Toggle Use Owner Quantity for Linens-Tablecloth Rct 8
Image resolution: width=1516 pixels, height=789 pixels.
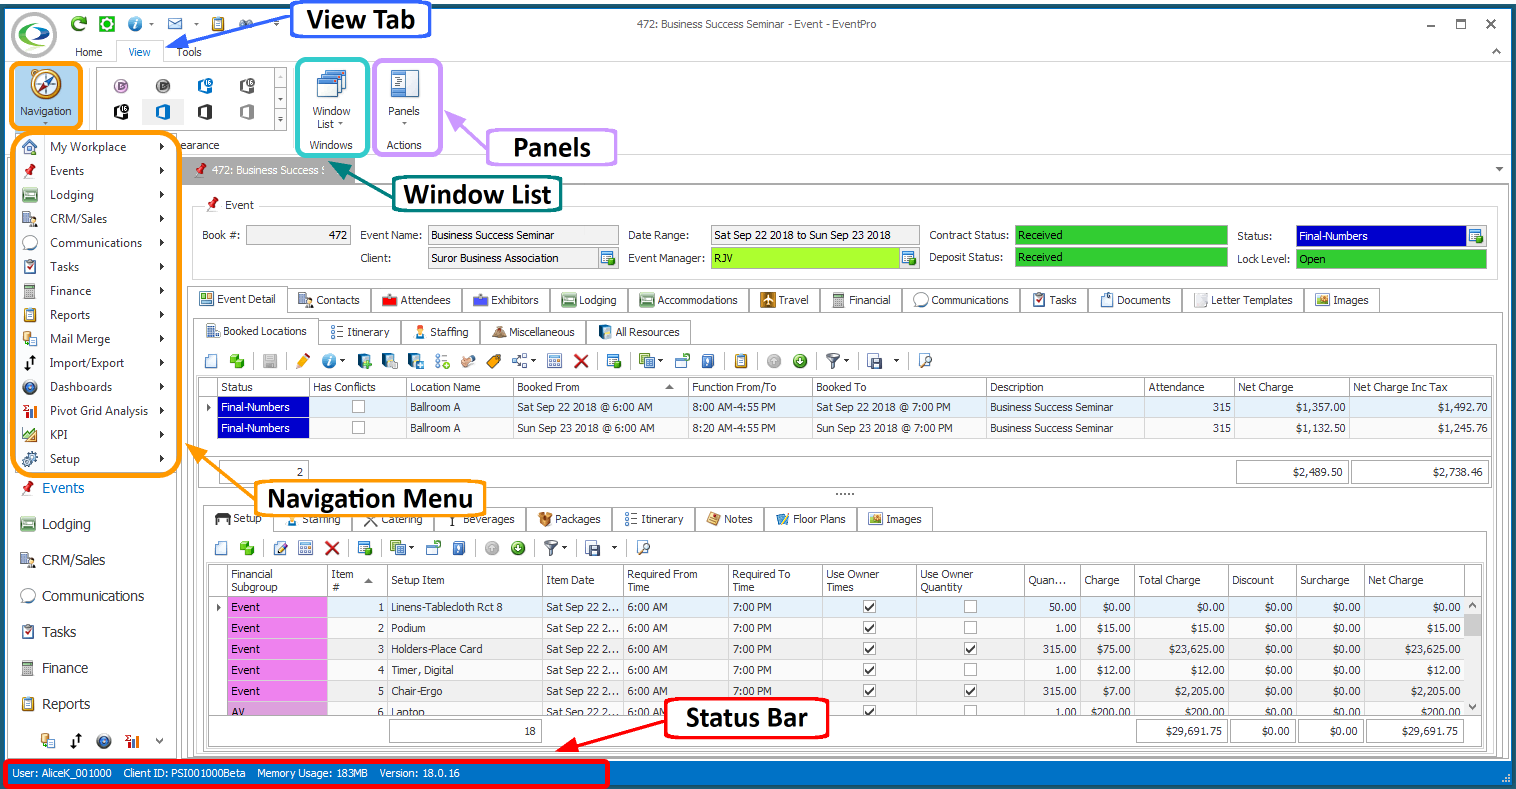tap(970, 607)
